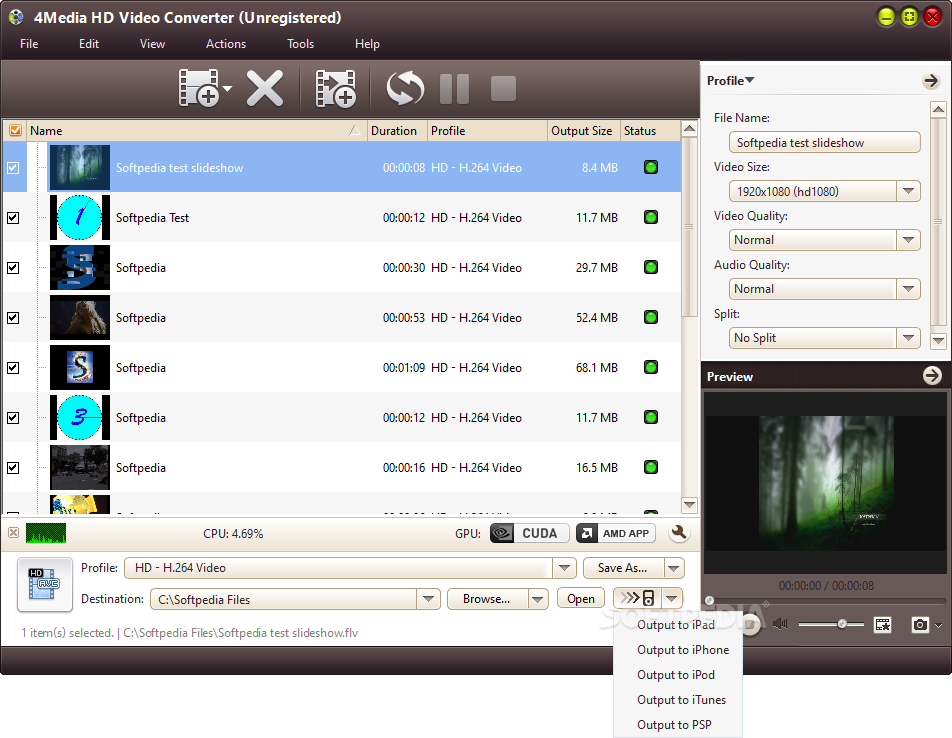The image size is (952, 738).
Task: Edit the File Name input field
Action: (824, 143)
